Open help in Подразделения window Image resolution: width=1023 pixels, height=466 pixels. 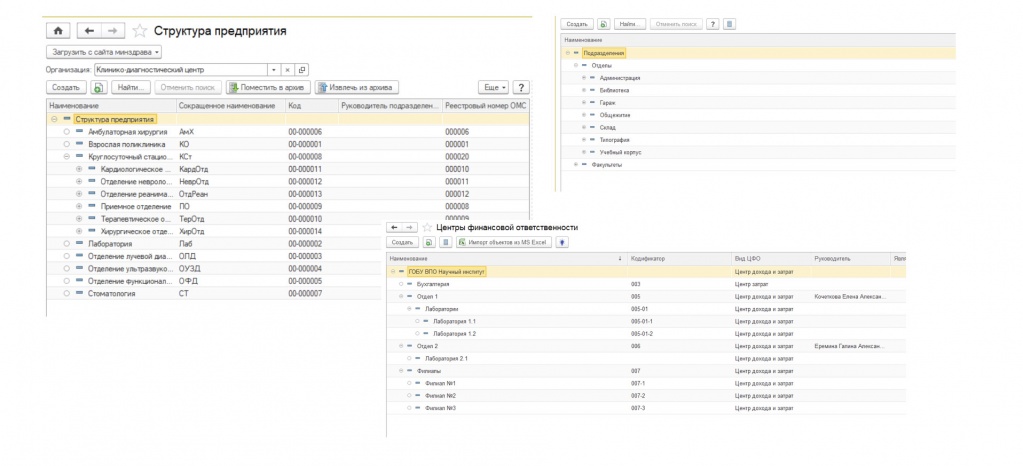713,24
